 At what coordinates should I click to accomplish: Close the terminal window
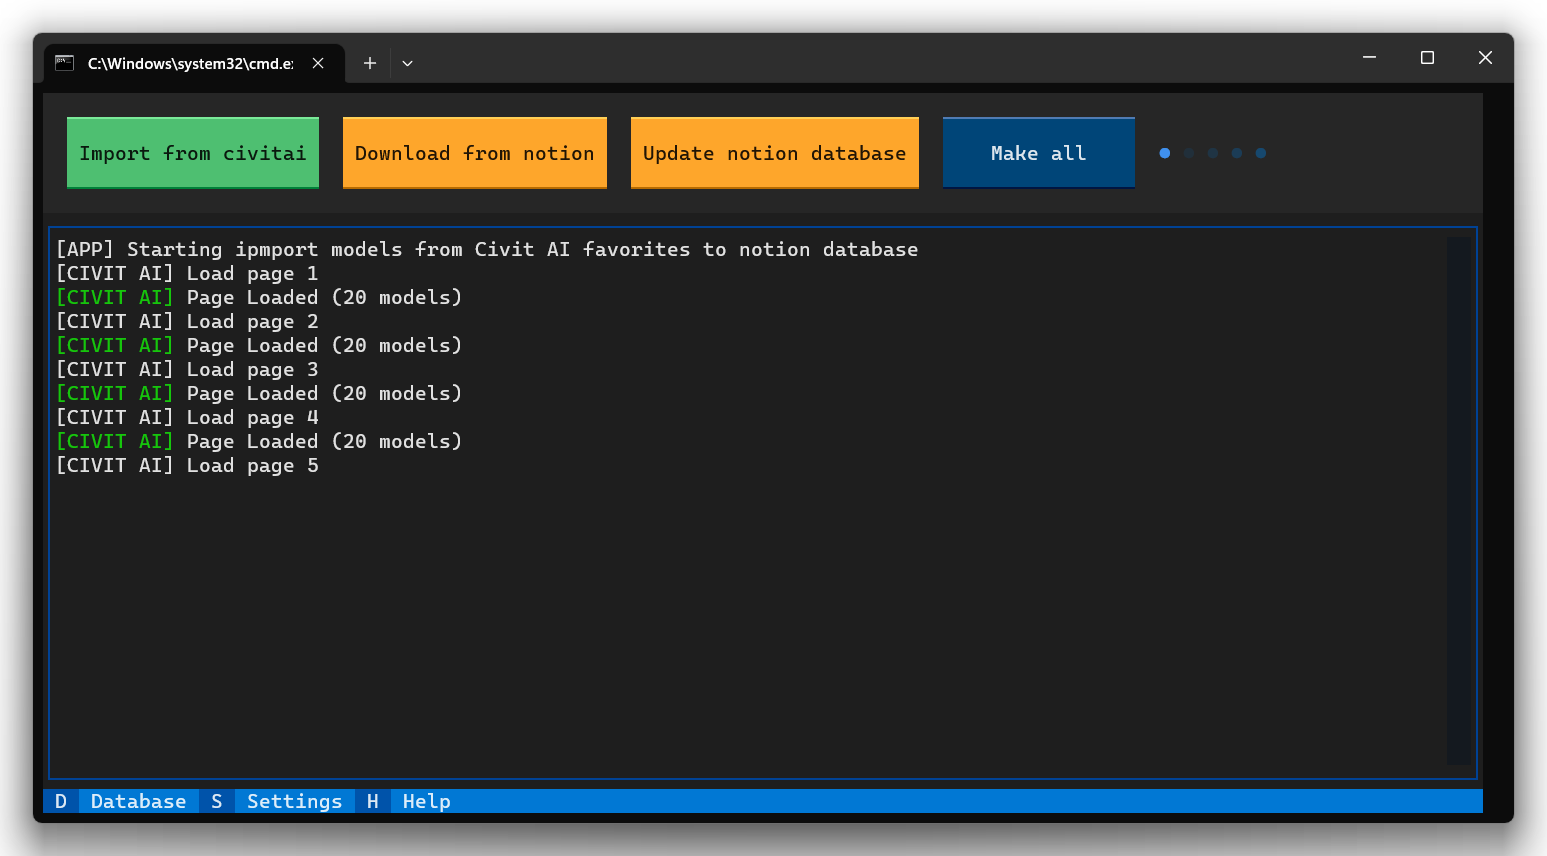click(1485, 58)
